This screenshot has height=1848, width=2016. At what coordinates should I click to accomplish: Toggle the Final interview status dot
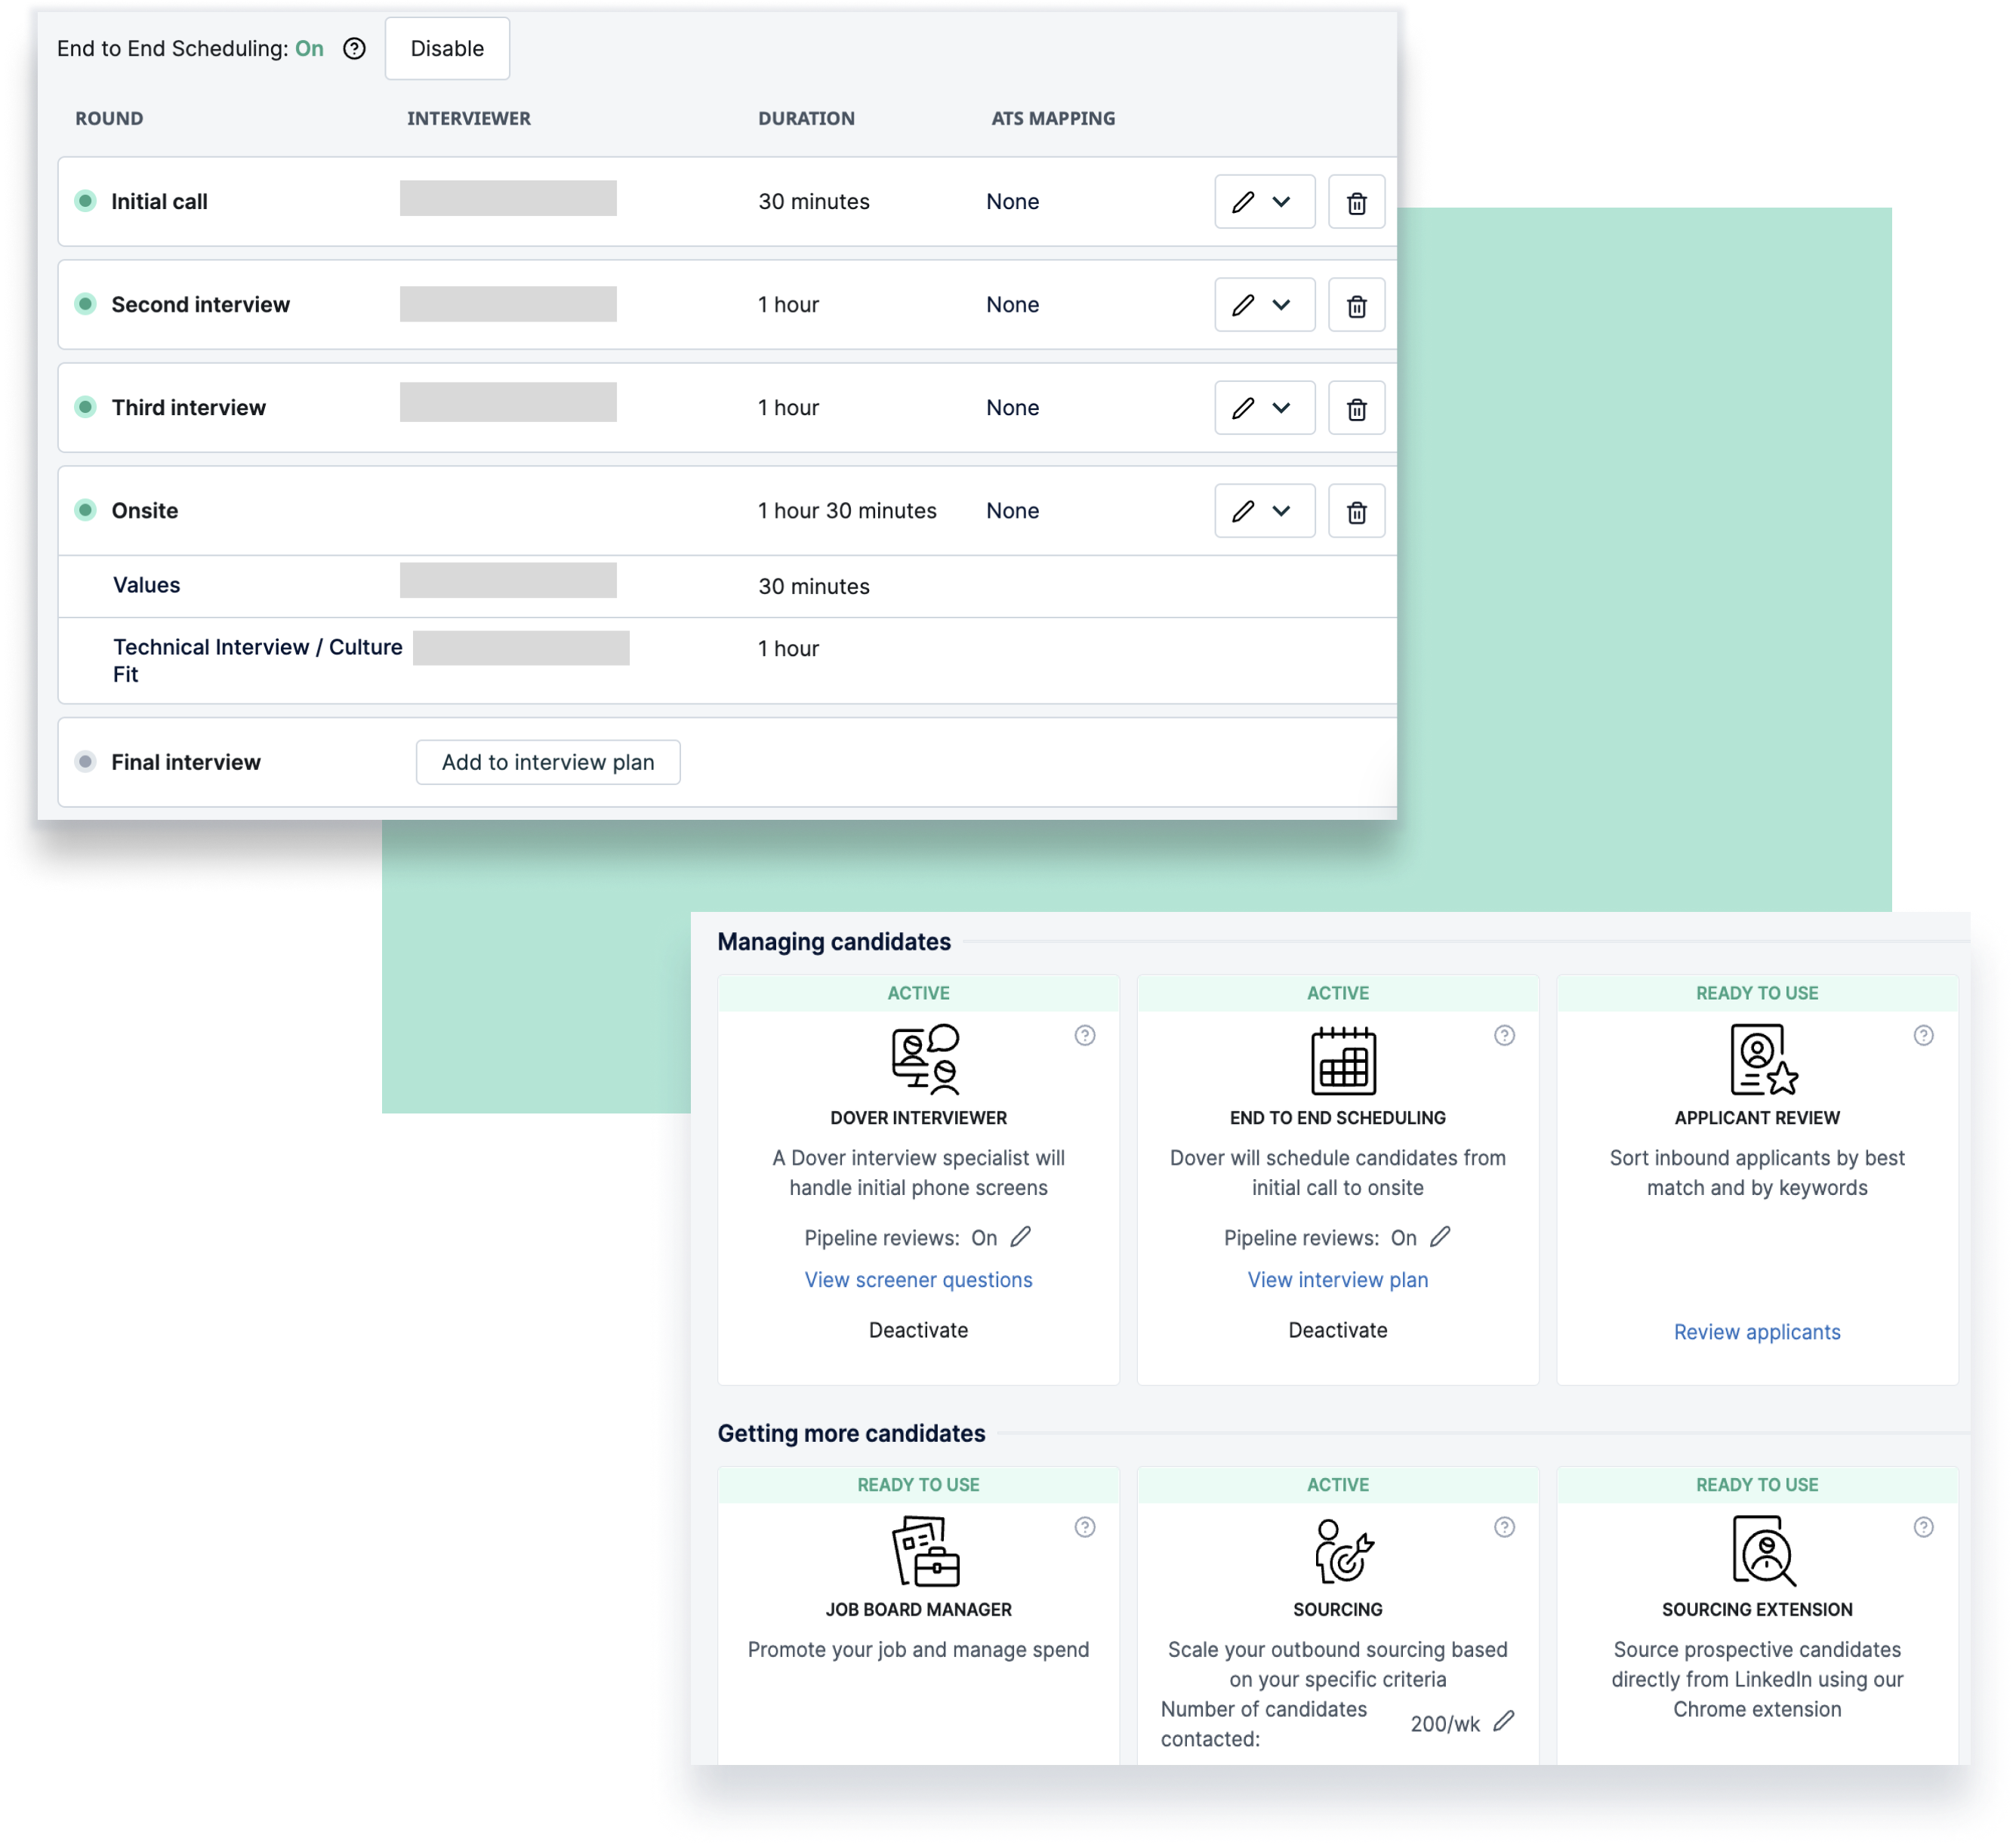coord(86,762)
